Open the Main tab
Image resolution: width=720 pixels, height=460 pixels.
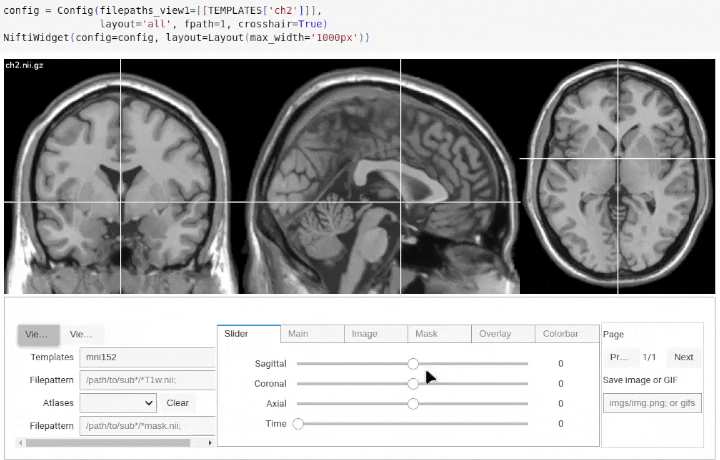coord(312,334)
